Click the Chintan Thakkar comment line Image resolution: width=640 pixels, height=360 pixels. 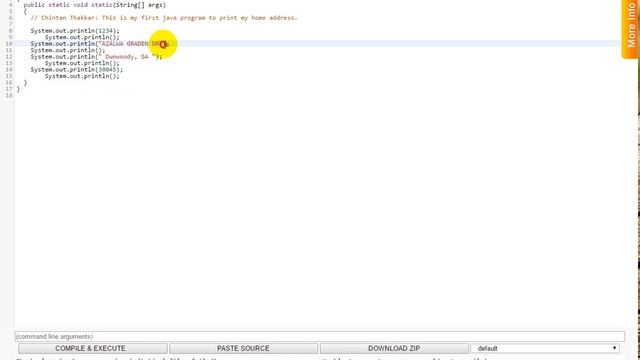point(164,18)
